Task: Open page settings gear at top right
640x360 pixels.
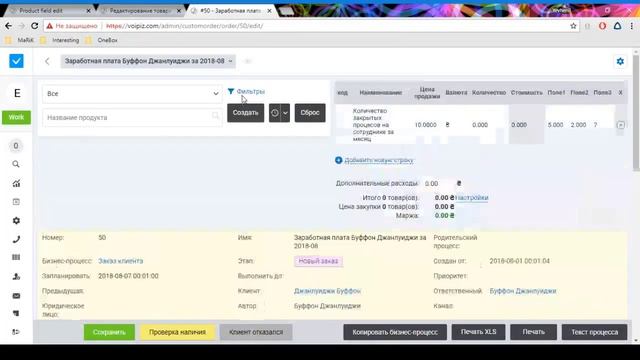Action: point(620,61)
